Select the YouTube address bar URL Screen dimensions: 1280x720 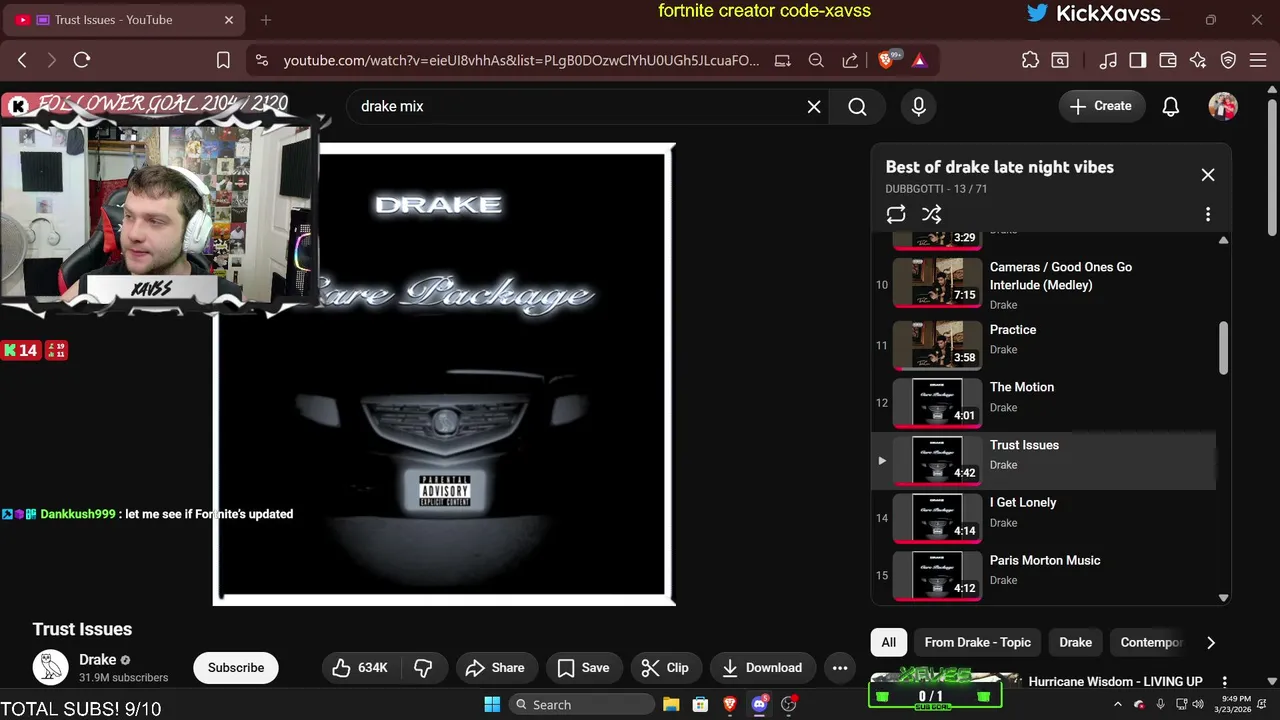tap(521, 60)
